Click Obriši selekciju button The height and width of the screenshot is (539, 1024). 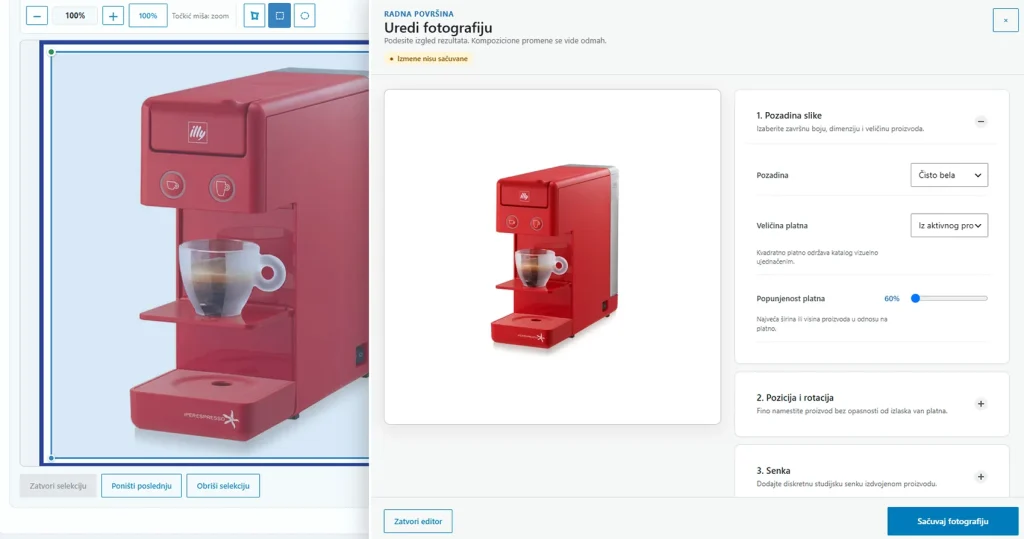(x=223, y=485)
